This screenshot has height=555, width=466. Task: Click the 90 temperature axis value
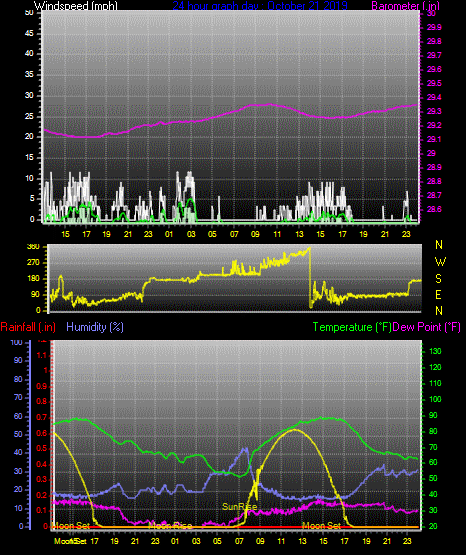[433, 415]
